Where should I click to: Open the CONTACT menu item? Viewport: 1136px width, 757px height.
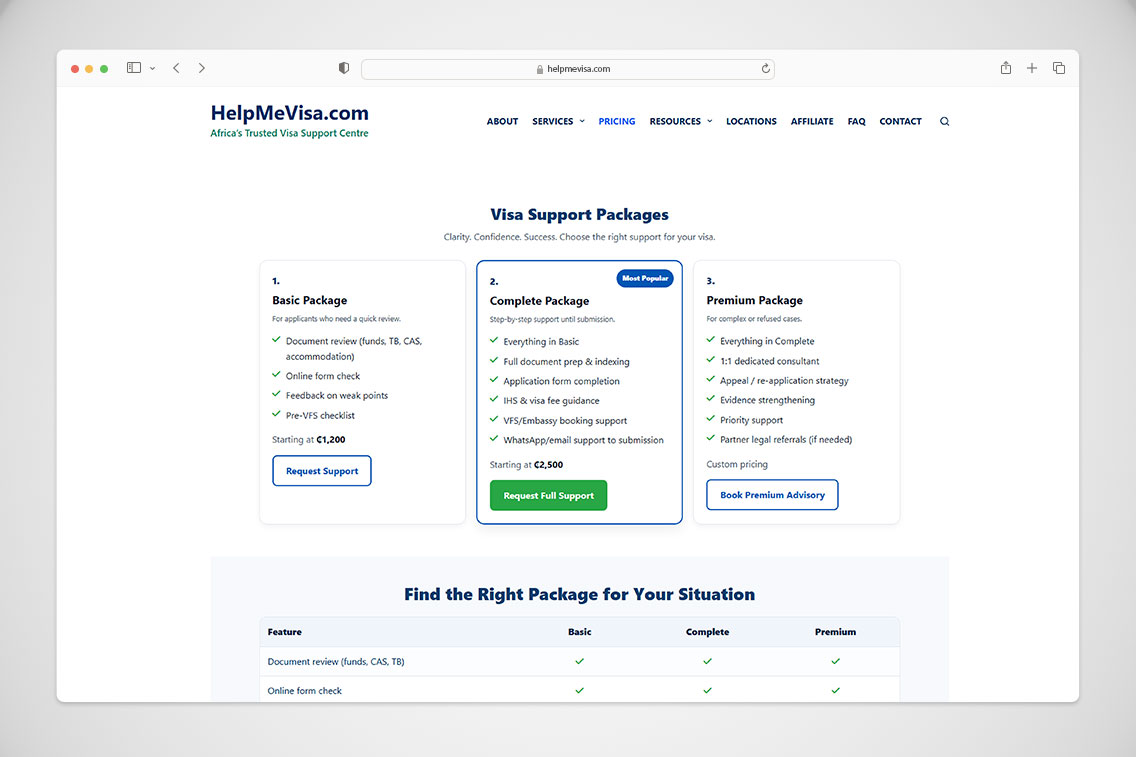[900, 121]
